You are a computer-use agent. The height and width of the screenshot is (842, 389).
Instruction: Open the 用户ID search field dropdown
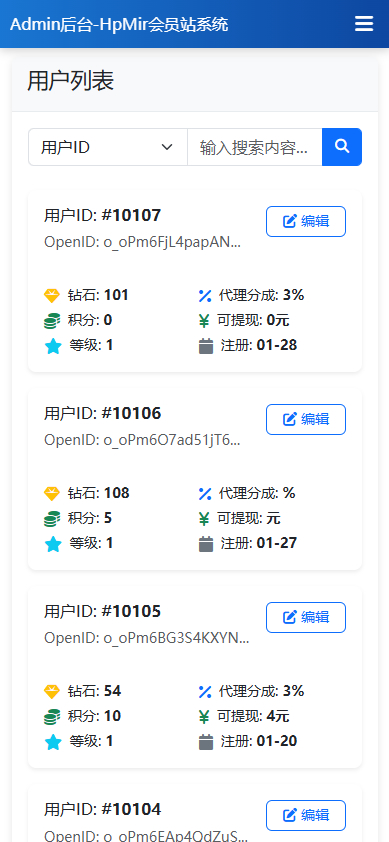107,147
